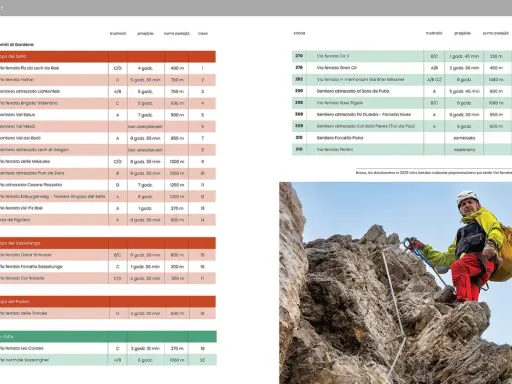Viewport: 512px width, 384px height.
Task: Click the green section header bar
Action: tap(108, 337)
